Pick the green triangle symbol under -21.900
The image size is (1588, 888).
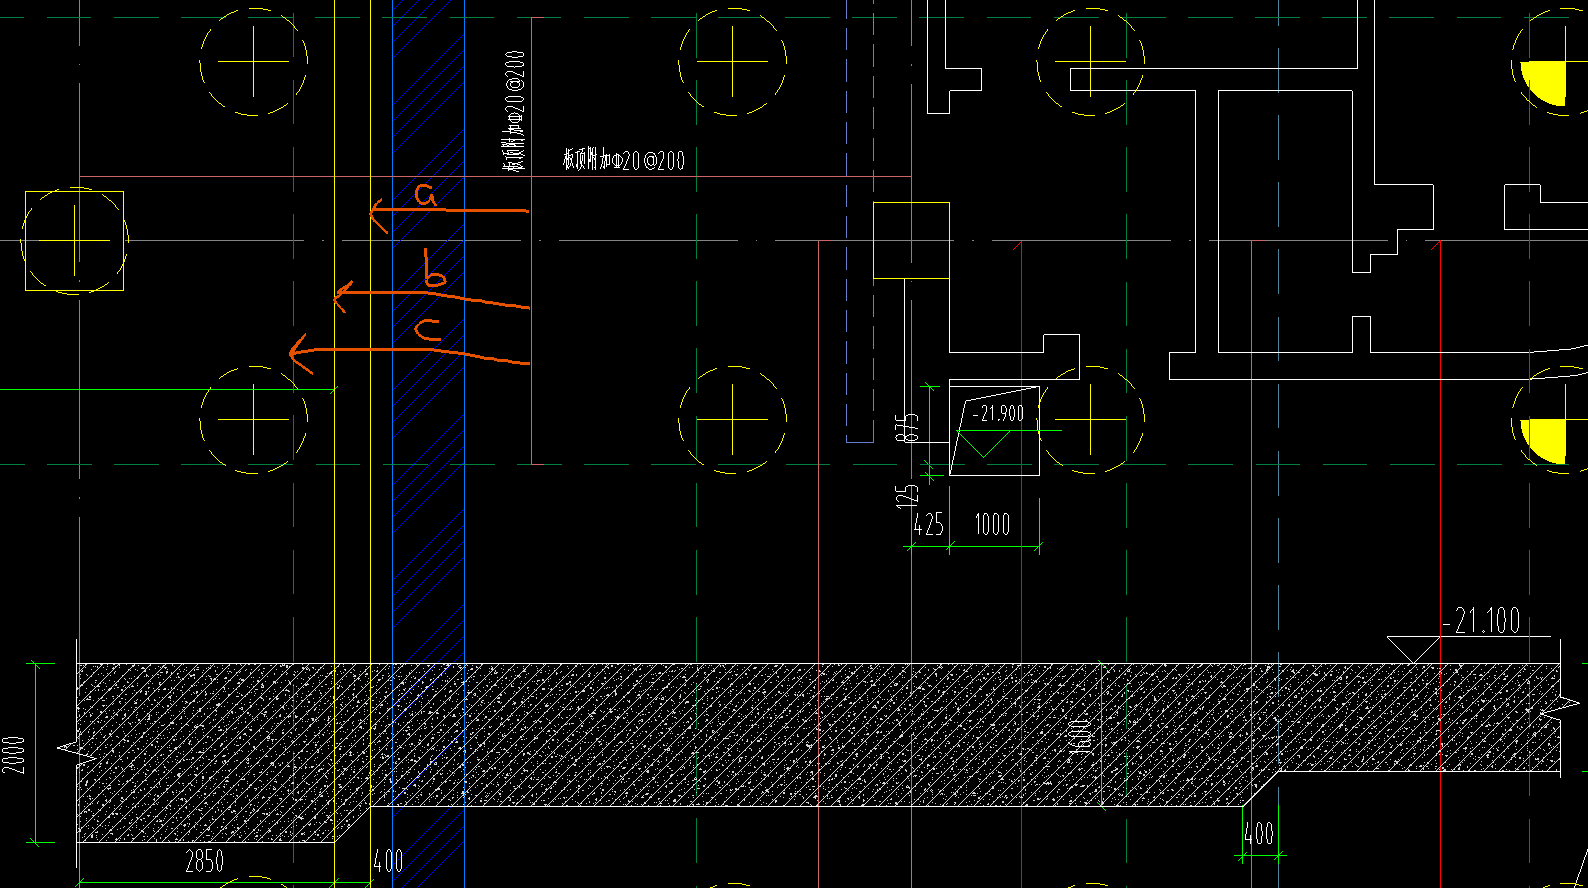985,443
